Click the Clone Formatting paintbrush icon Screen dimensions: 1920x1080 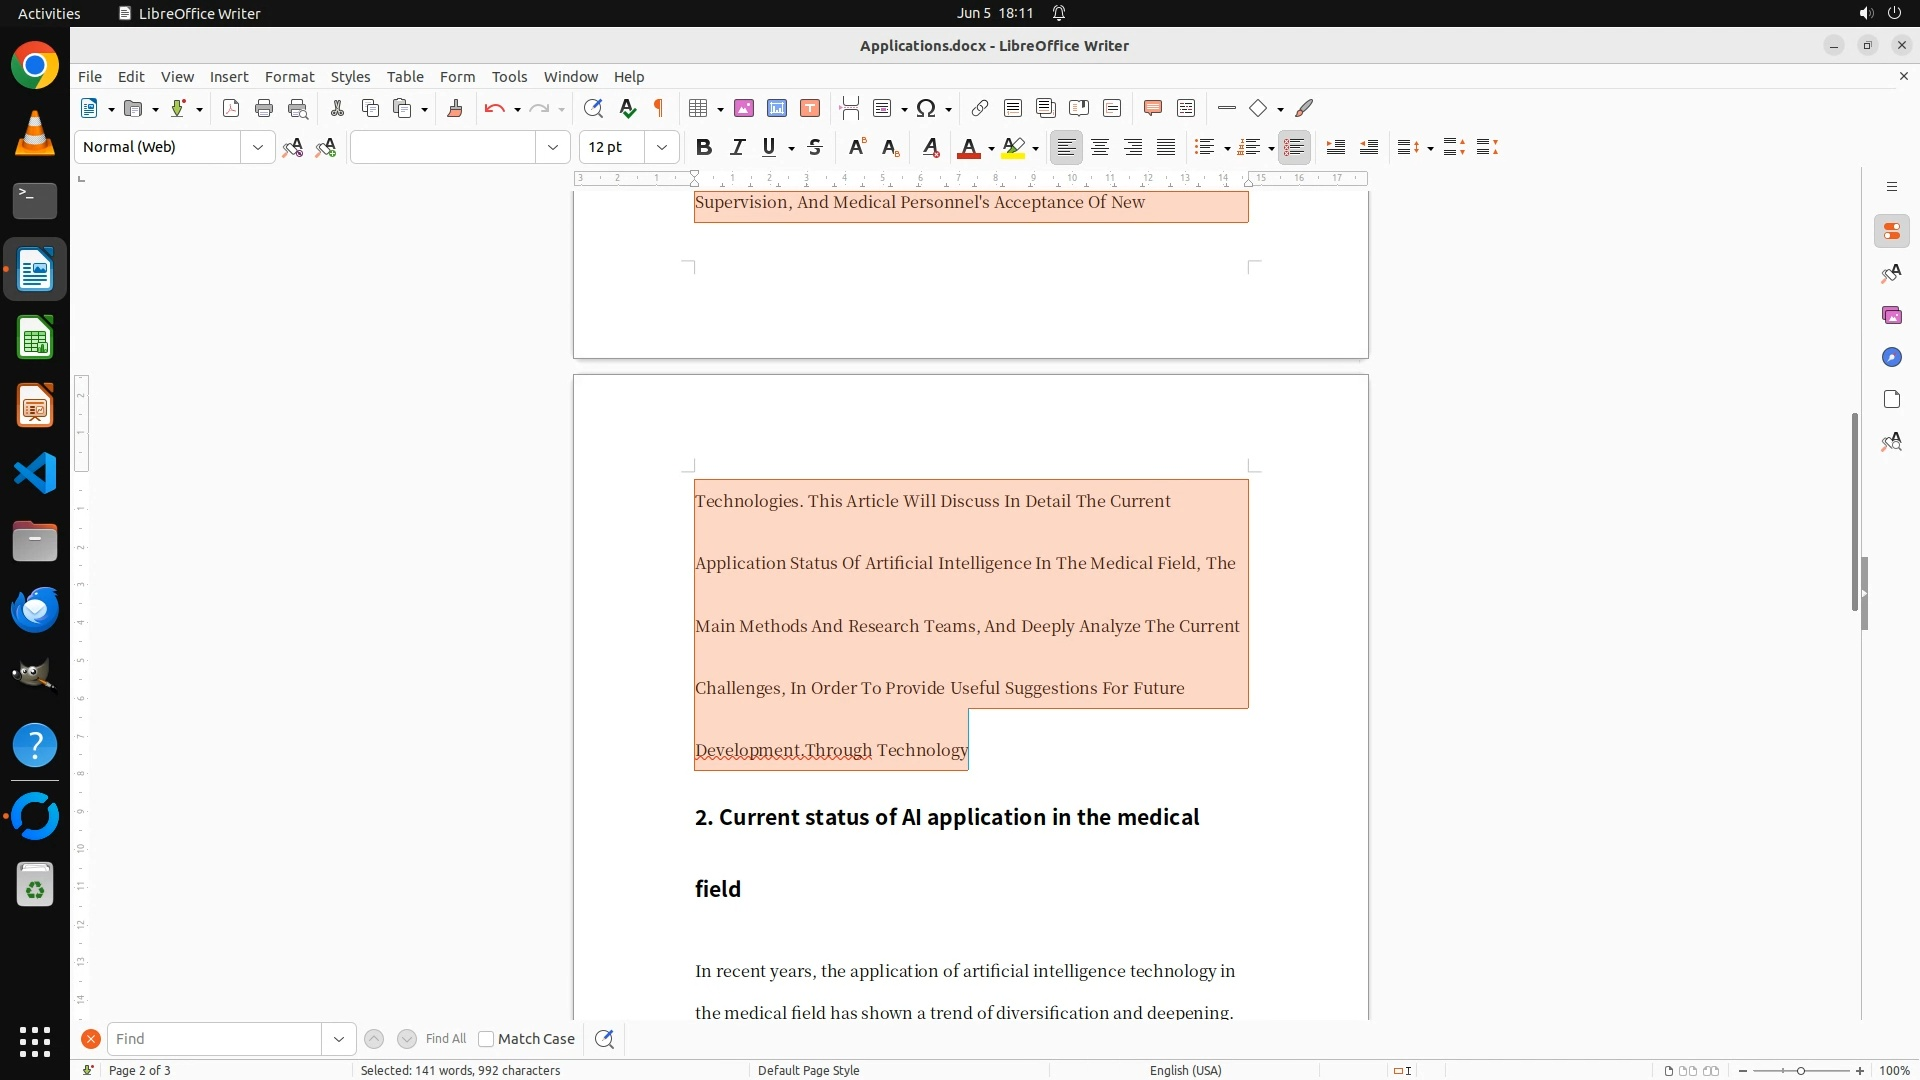(455, 108)
